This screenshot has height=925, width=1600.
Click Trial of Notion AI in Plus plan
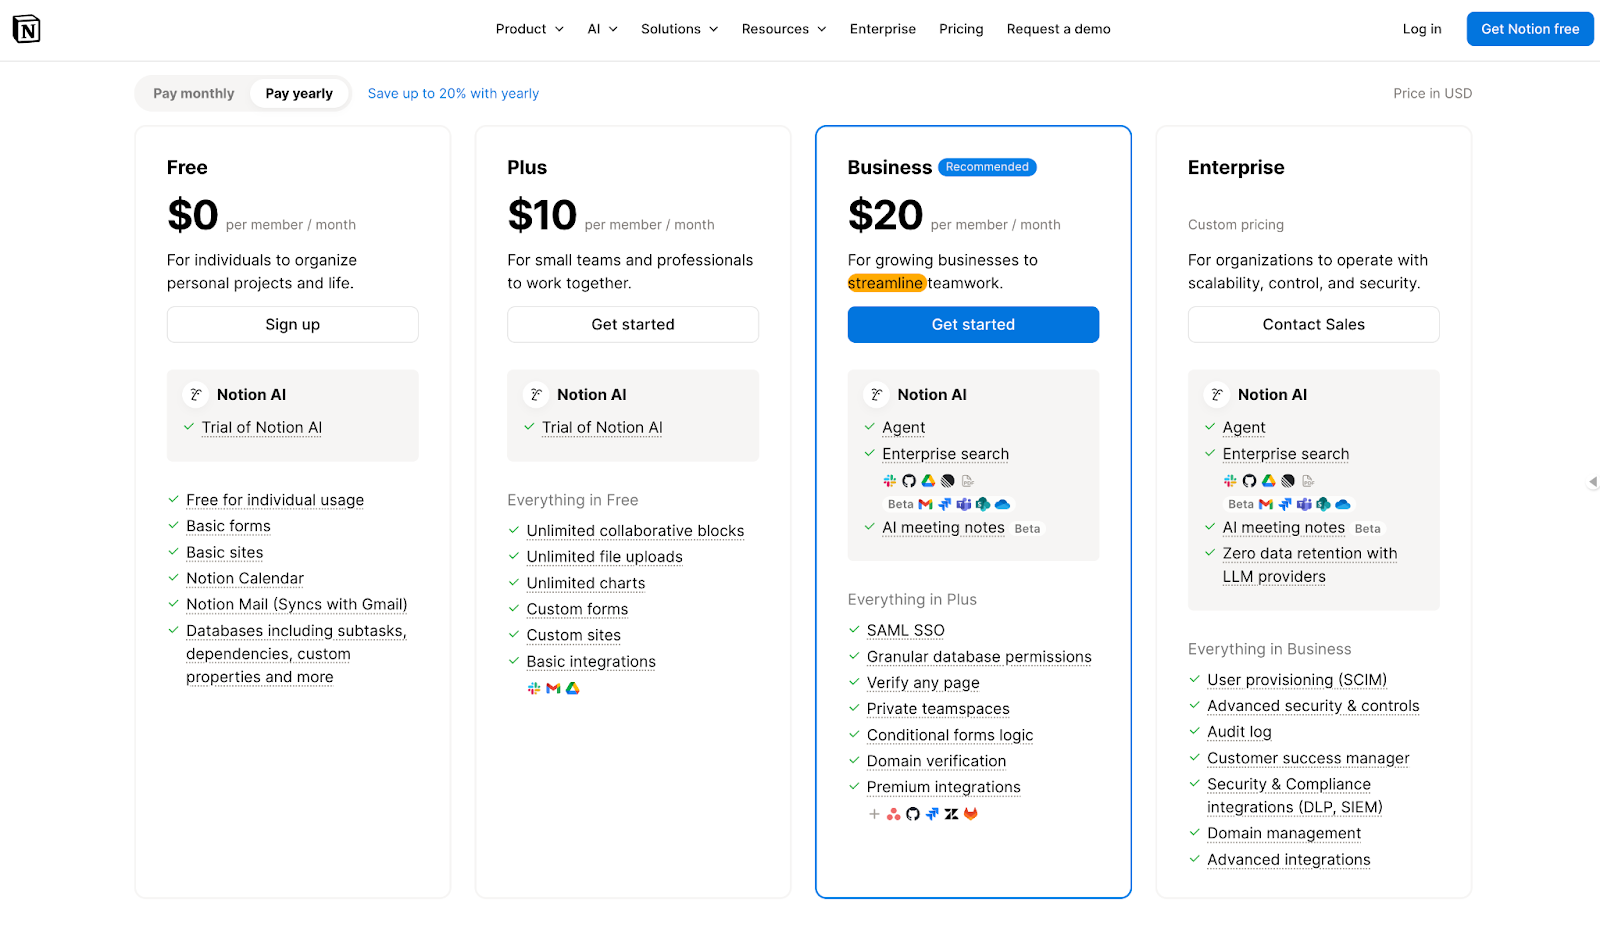(x=602, y=427)
